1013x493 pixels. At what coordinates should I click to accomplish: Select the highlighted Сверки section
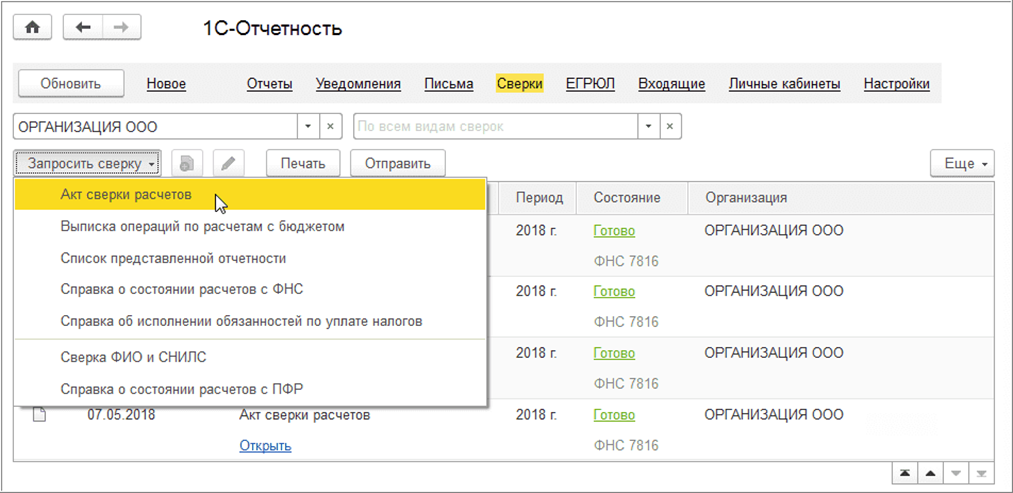(x=520, y=83)
